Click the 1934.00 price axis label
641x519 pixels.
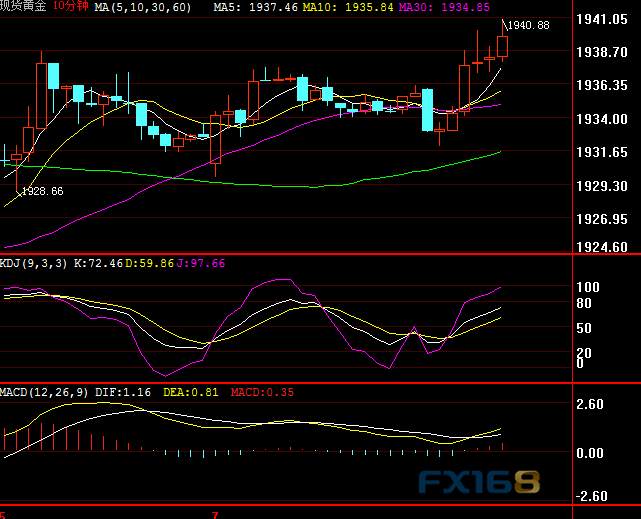pos(601,119)
